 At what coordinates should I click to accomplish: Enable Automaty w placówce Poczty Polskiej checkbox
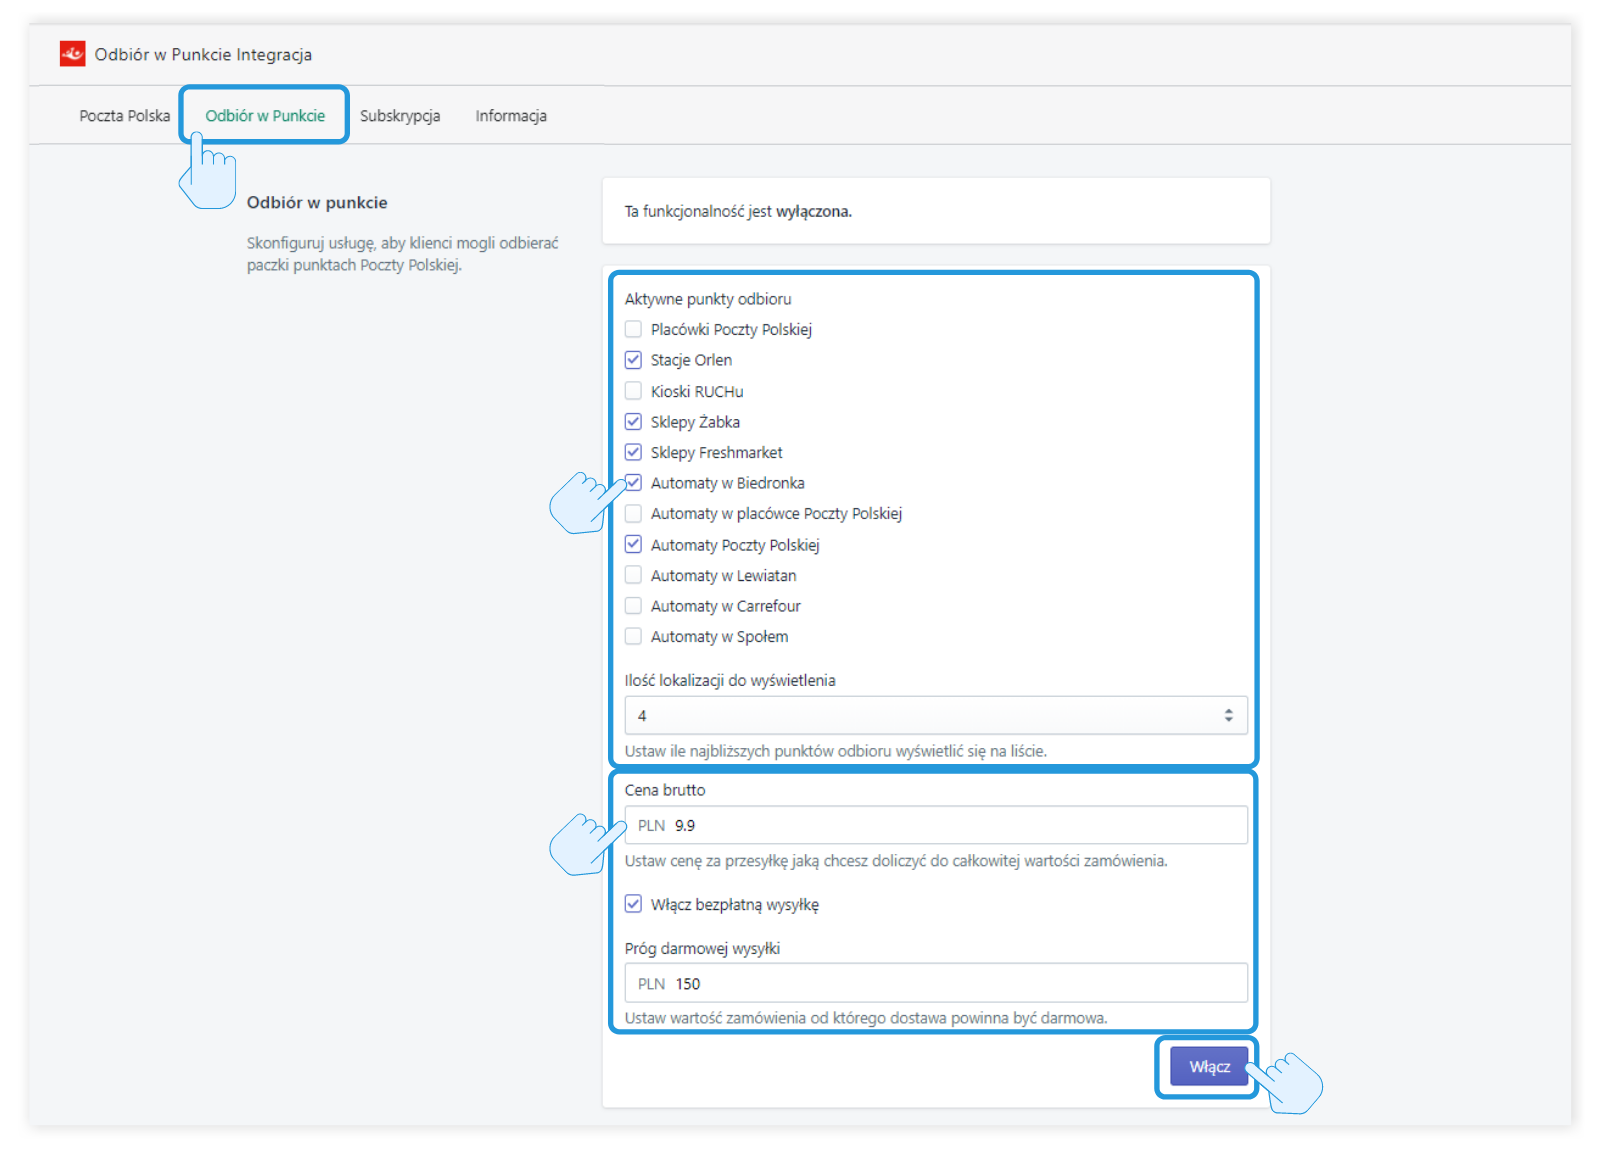pyautogui.click(x=633, y=514)
